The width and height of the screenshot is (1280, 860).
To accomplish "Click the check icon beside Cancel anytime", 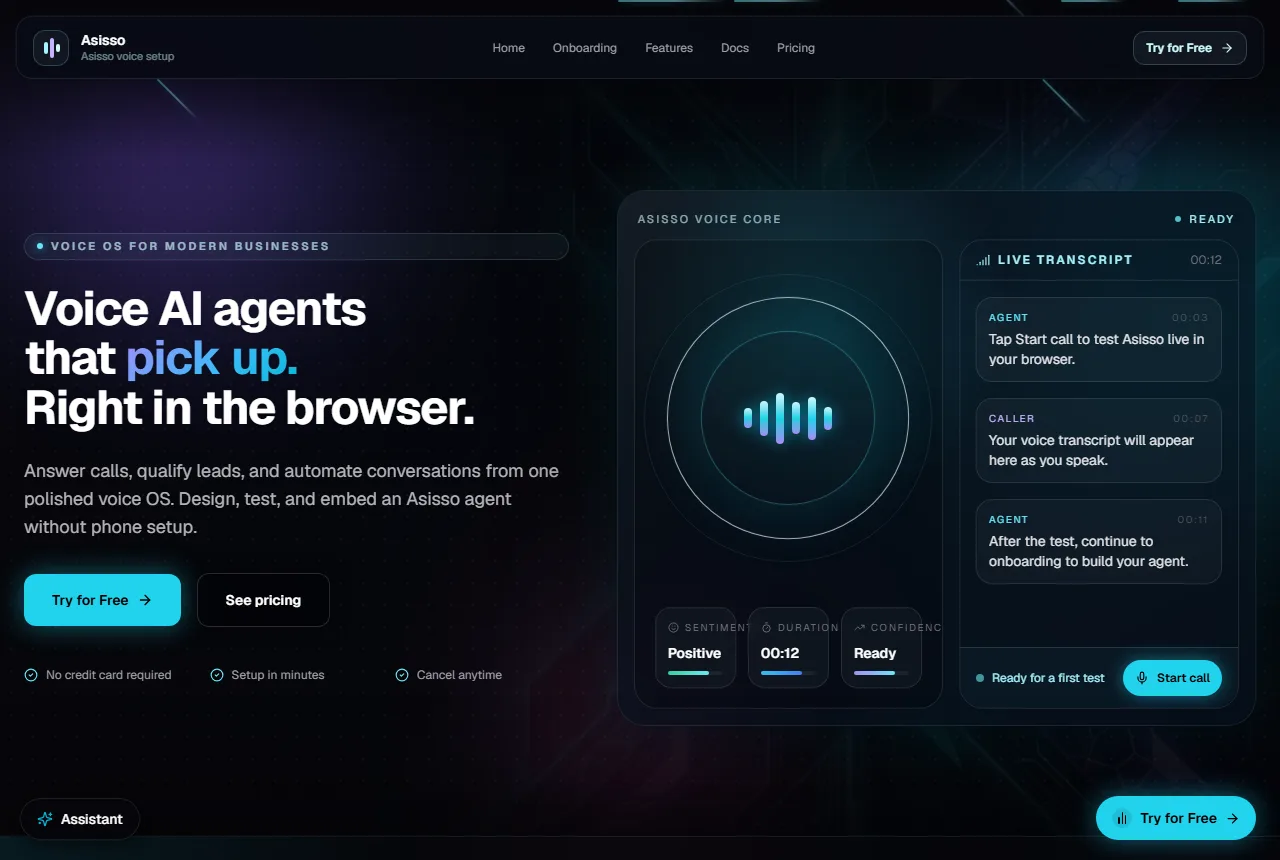I will point(402,675).
